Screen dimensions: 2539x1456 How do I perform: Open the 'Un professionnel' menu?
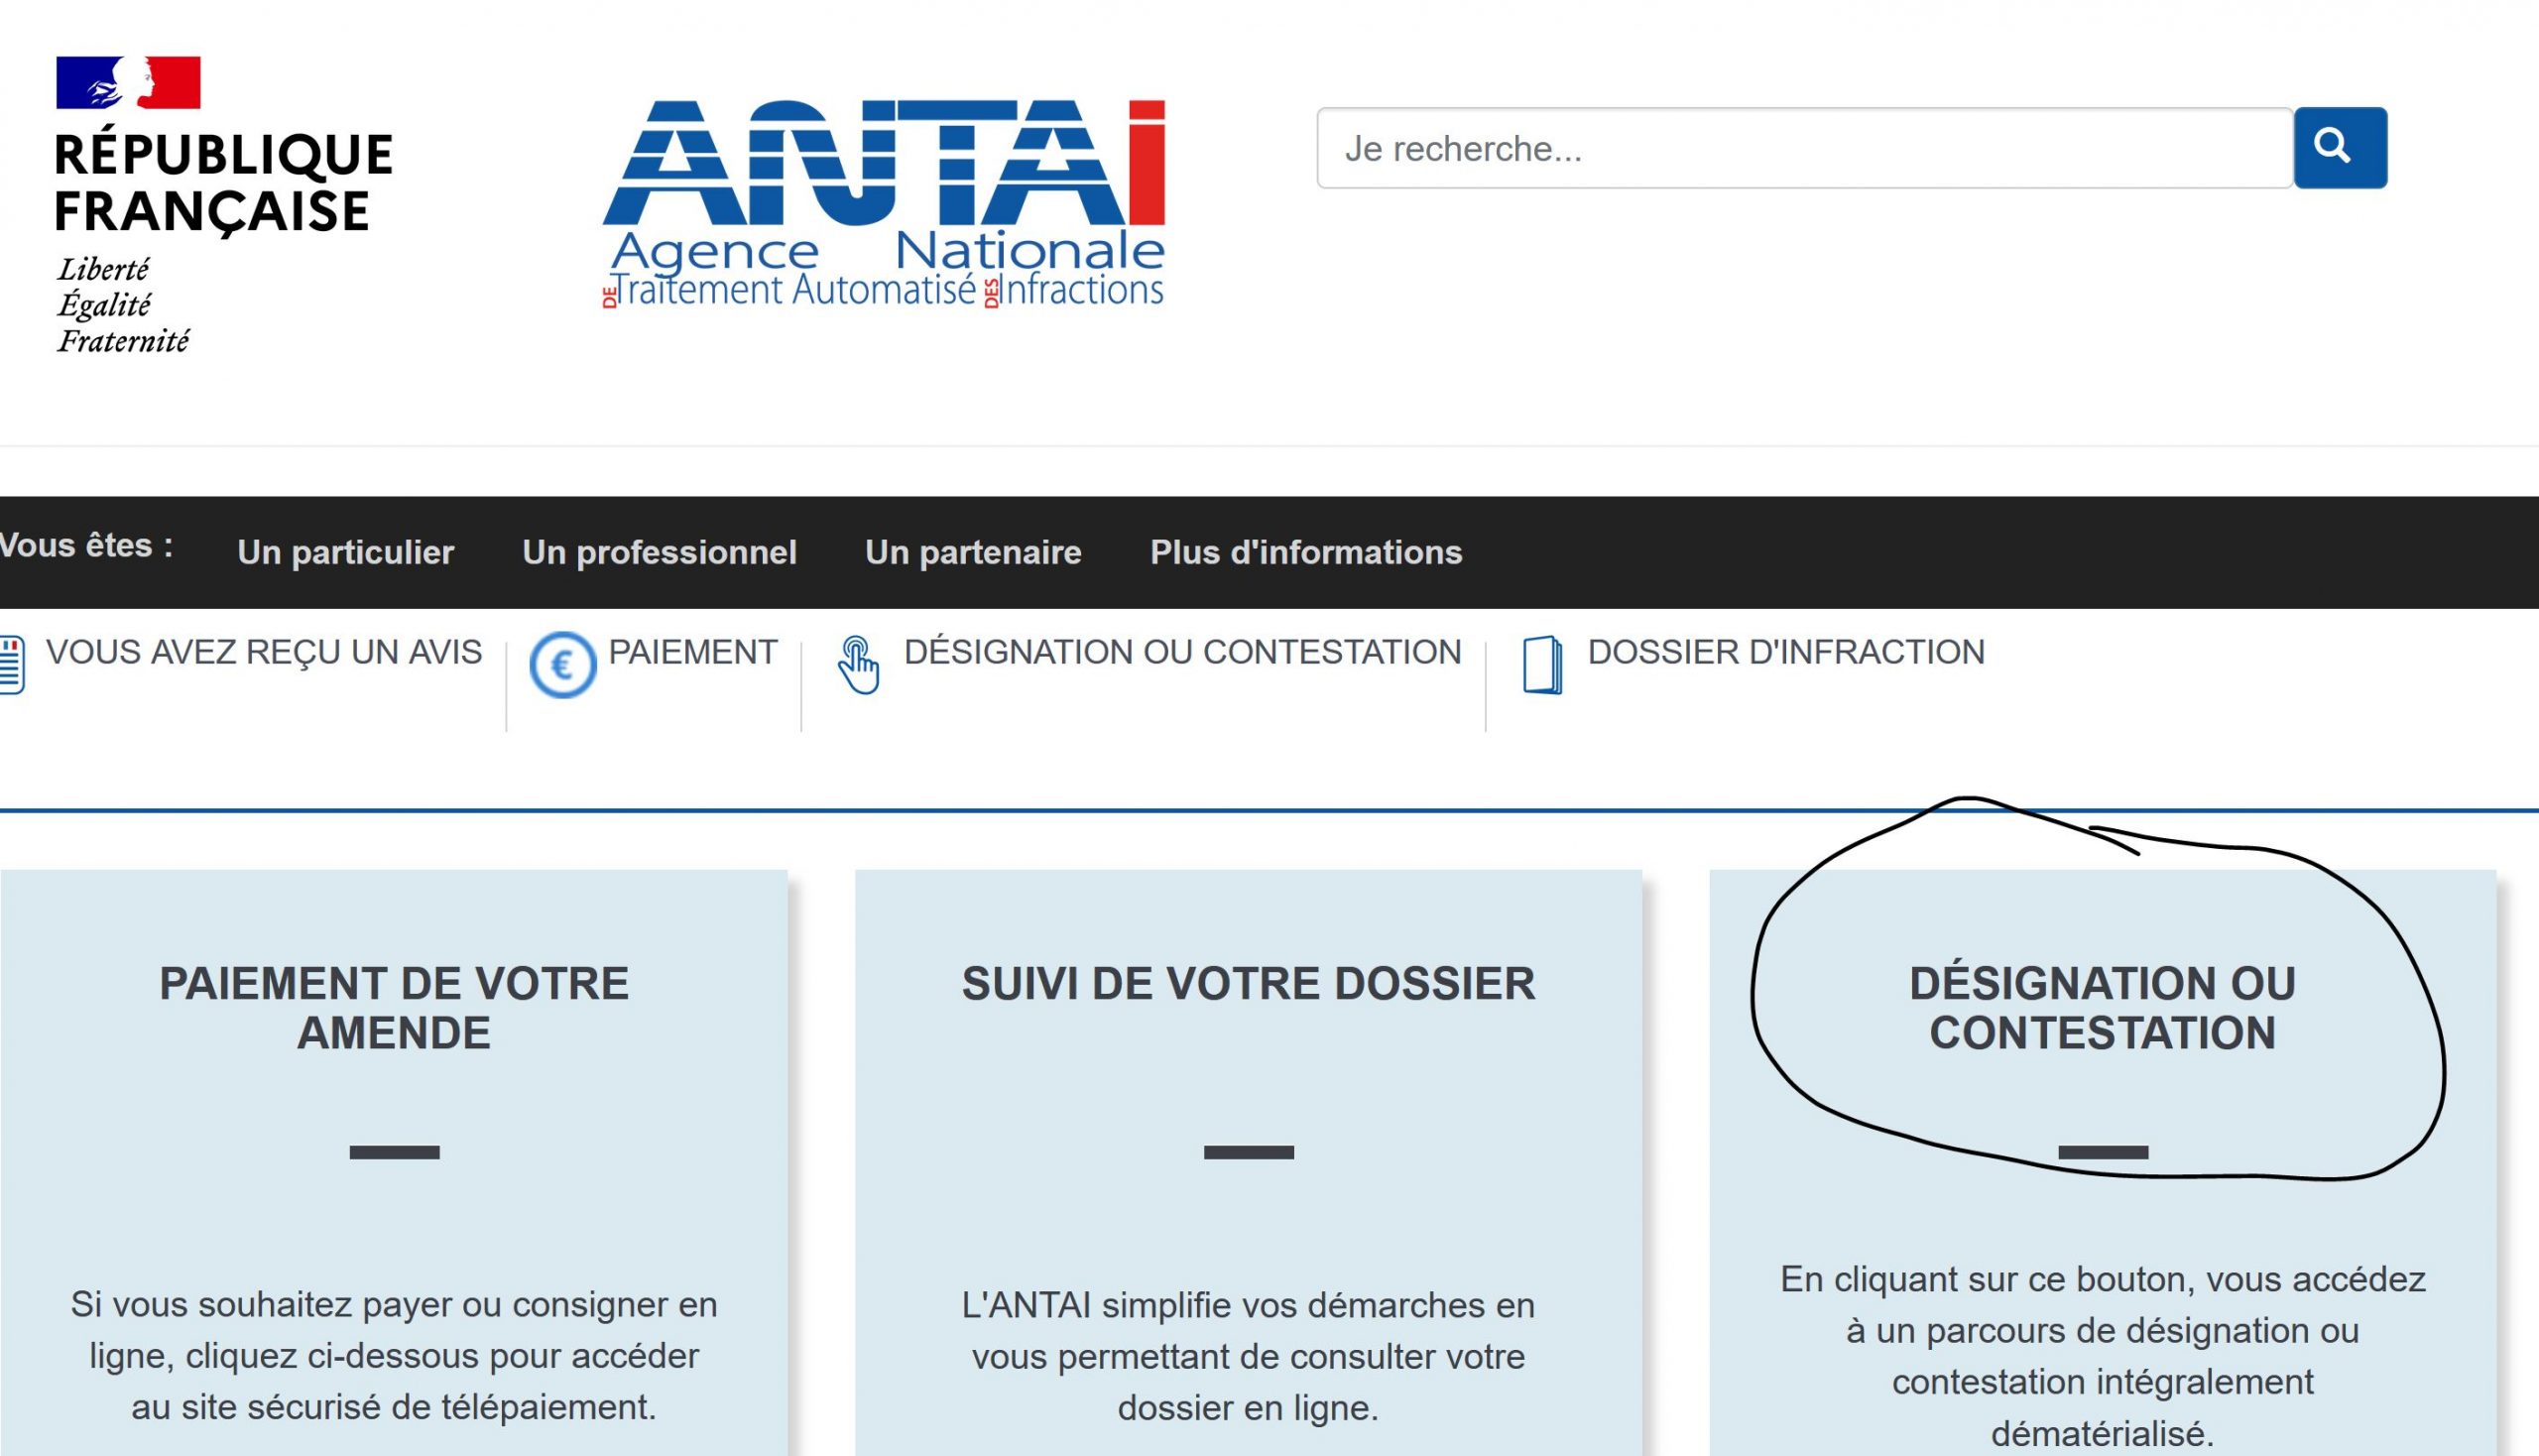point(659,552)
